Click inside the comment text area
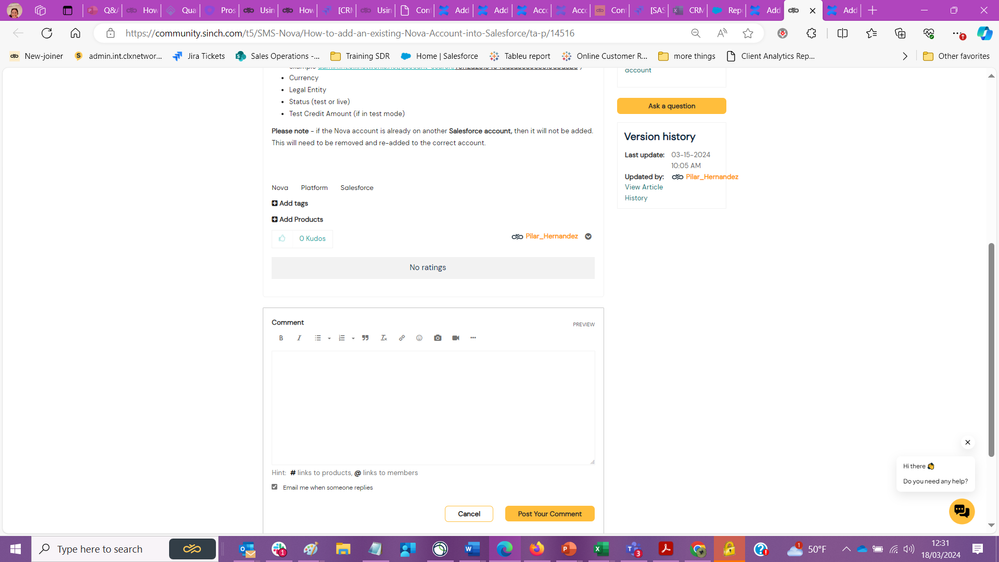Viewport: 999px width, 562px height. click(x=433, y=407)
